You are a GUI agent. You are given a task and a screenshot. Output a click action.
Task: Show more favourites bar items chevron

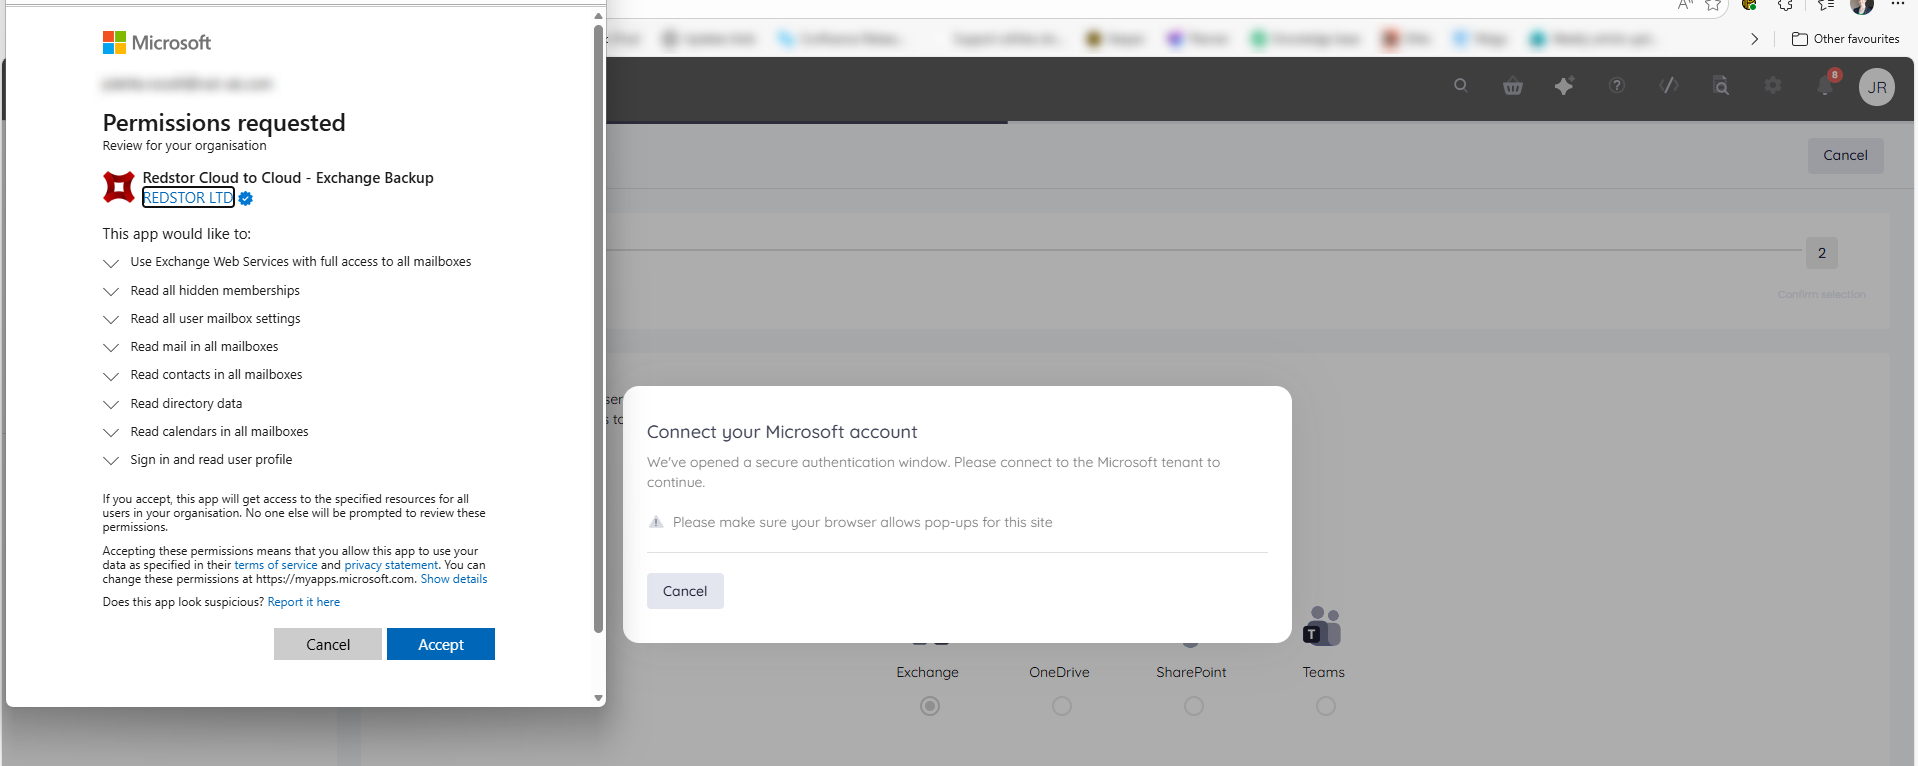click(x=1754, y=39)
